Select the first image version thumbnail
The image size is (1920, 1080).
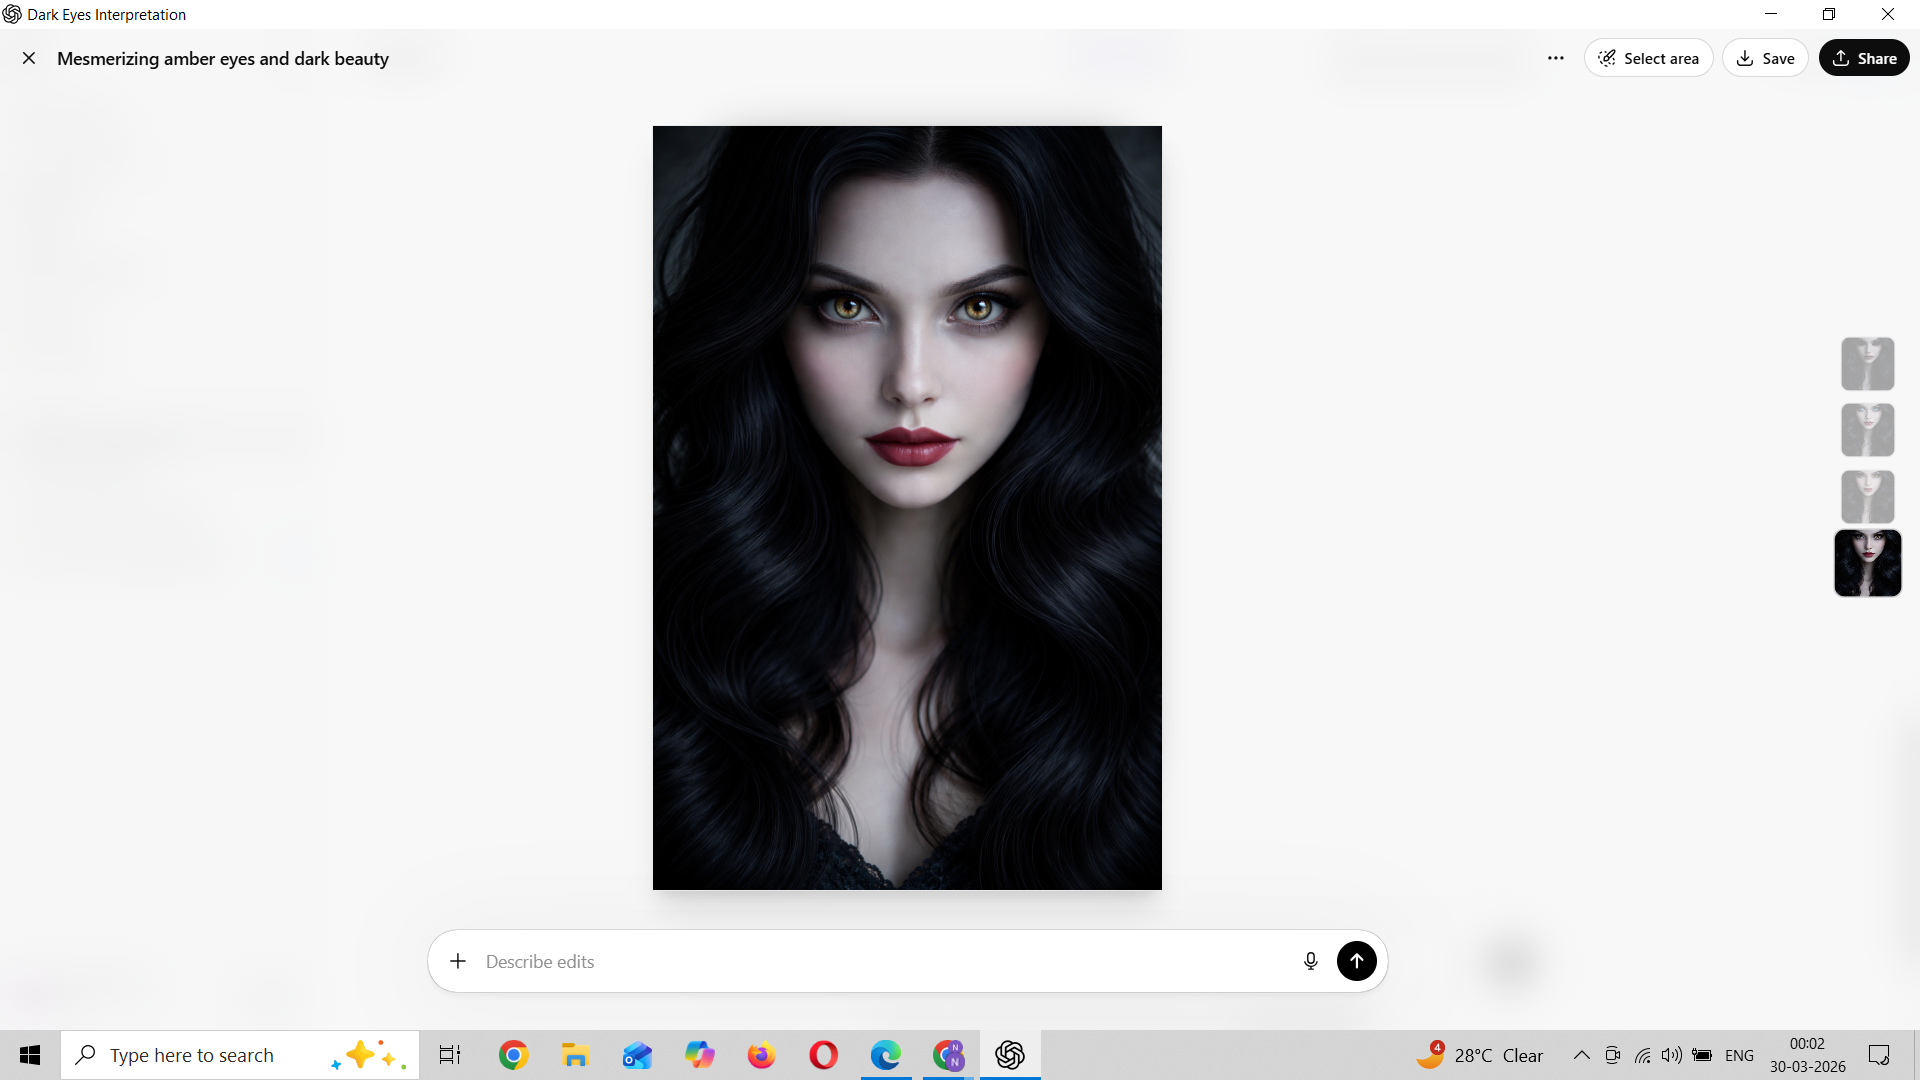click(1867, 363)
